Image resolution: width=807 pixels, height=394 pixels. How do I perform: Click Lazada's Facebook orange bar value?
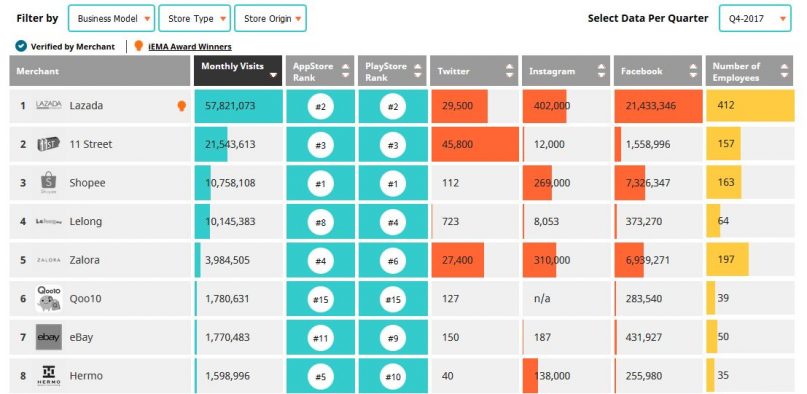click(x=658, y=106)
